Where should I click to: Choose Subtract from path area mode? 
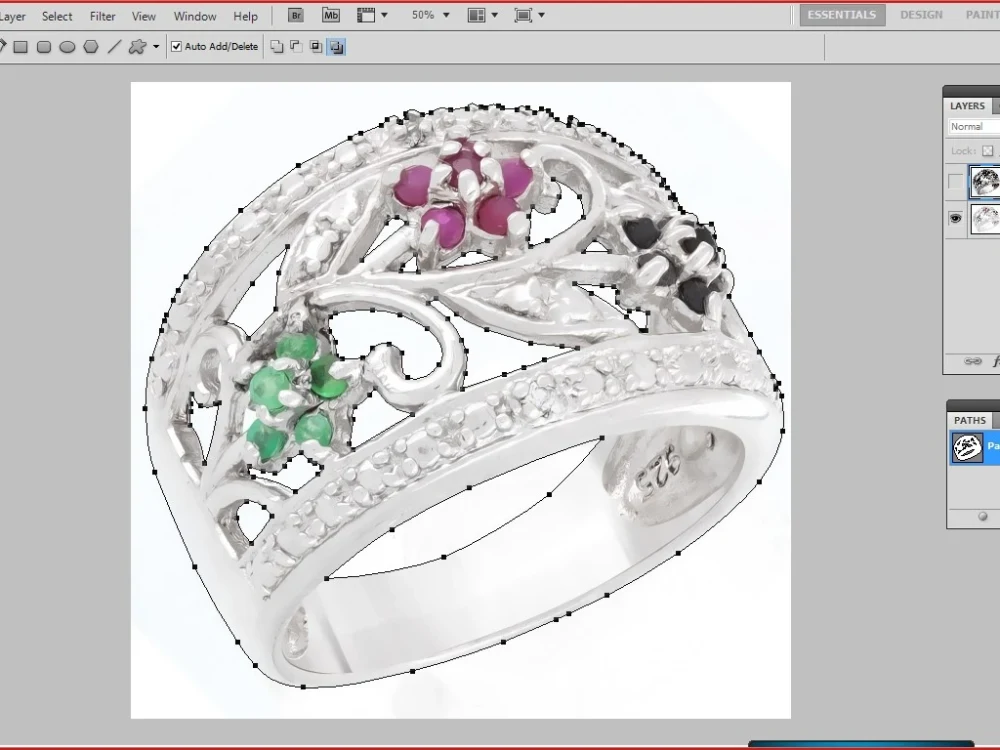point(296,47)
